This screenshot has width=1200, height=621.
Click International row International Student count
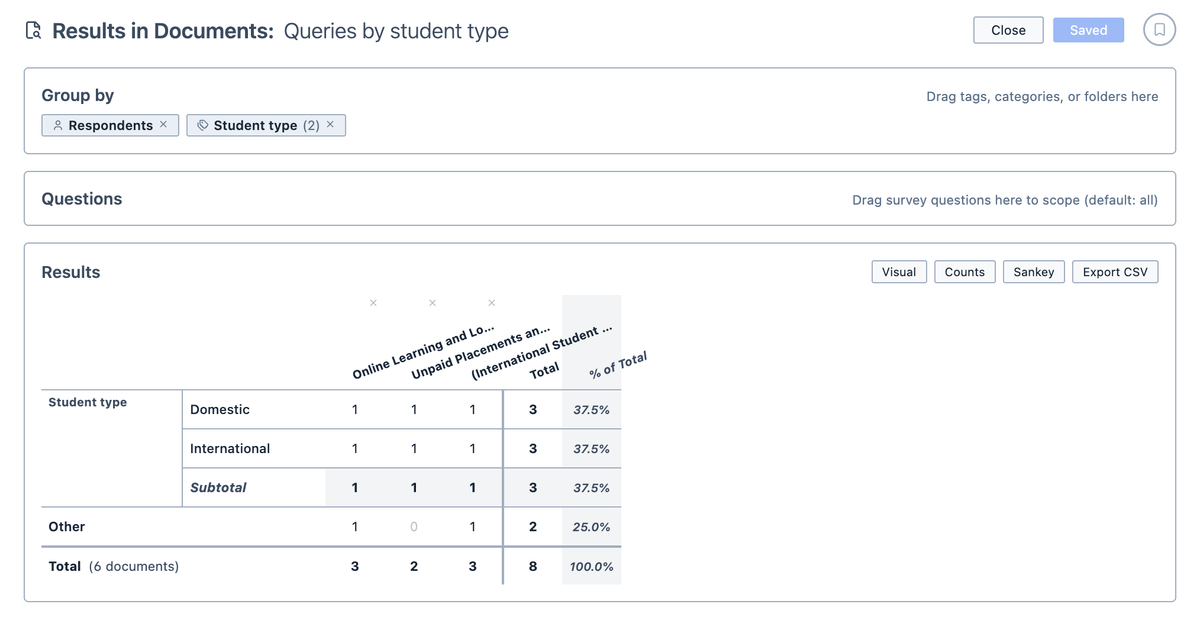pos(473,448)
